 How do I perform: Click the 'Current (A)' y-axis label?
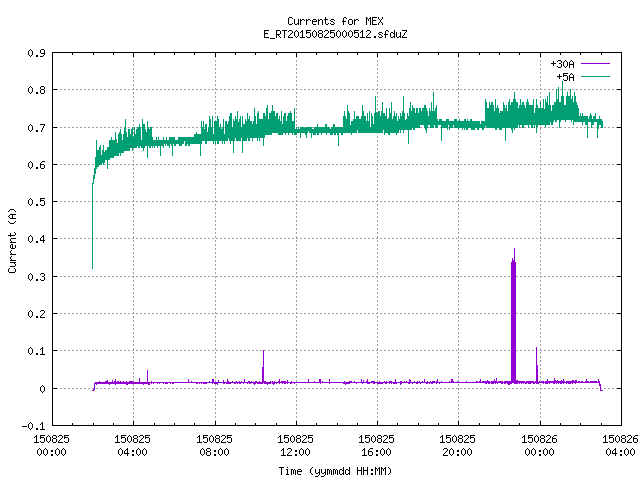tap(12, 240)
